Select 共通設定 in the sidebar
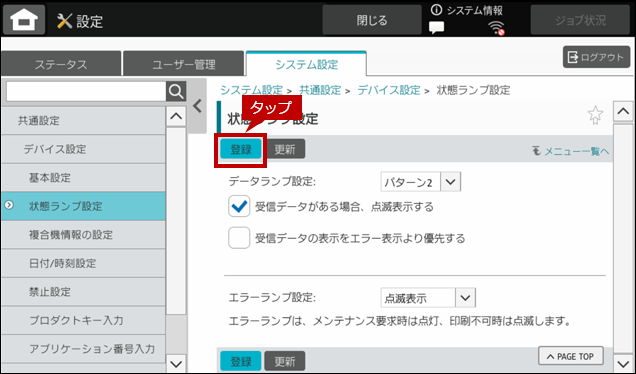 click(x=83, y=120)
